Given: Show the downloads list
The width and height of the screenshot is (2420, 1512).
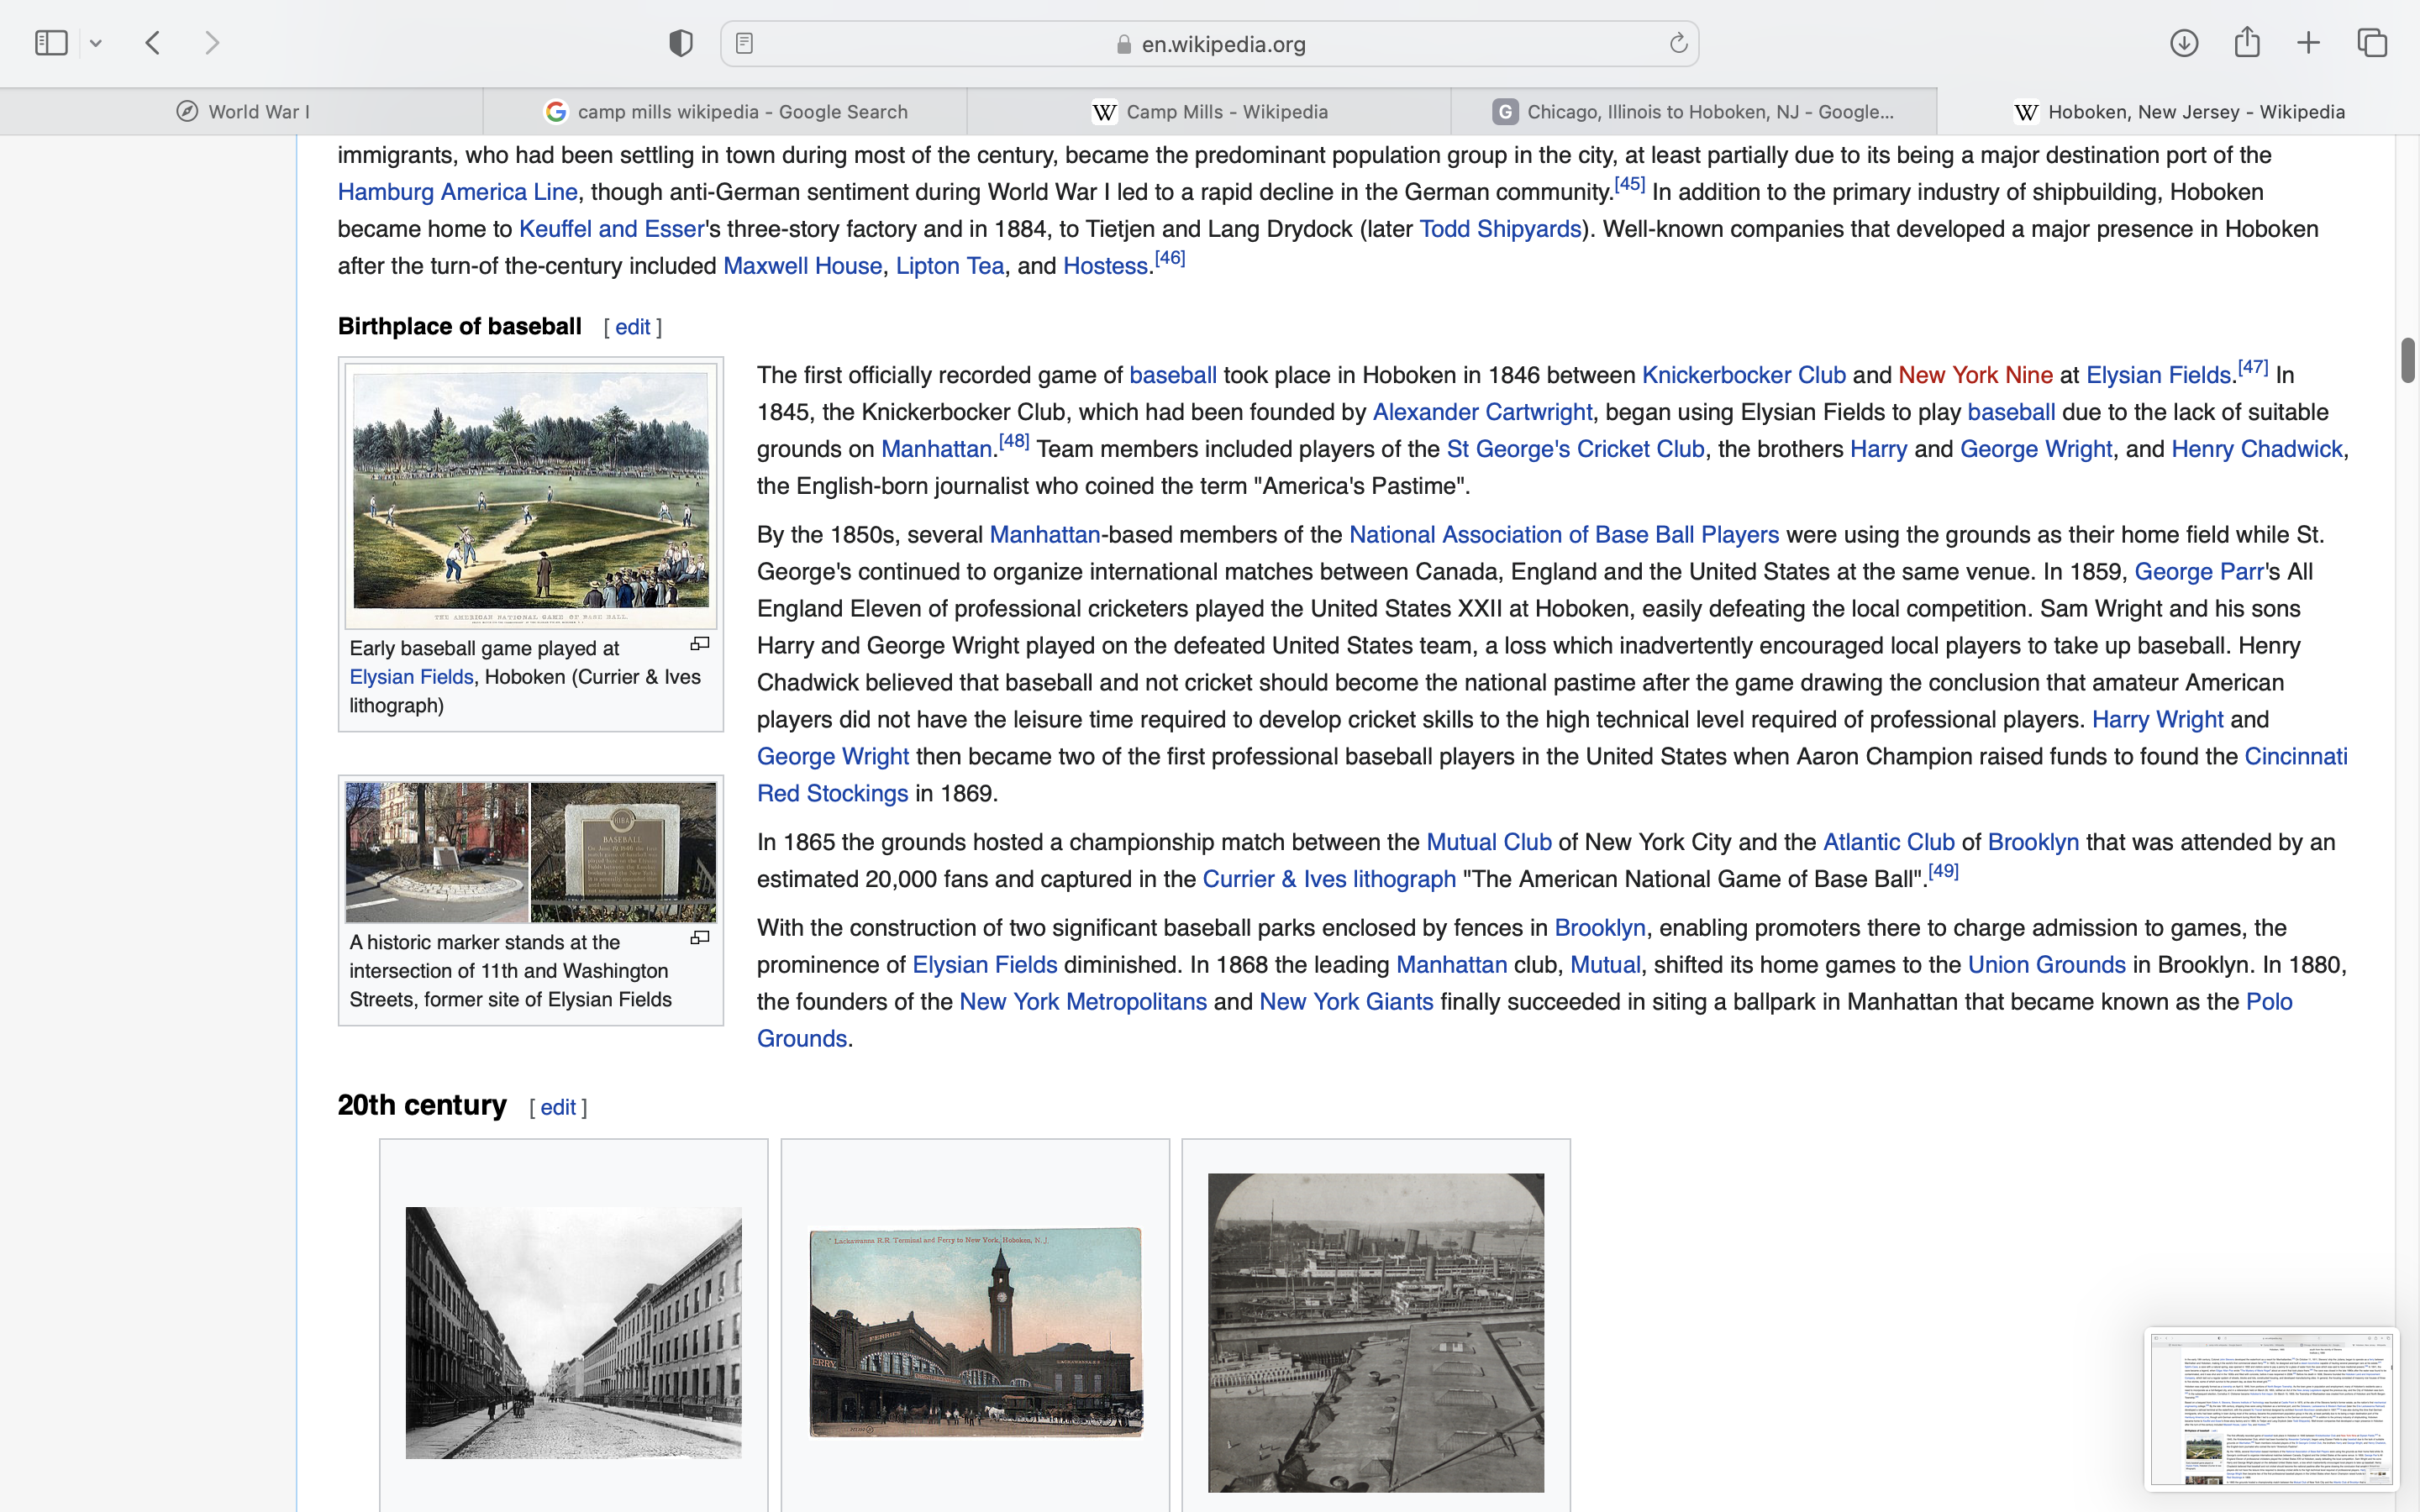Looking at the screenshot, I should 2184,43.
